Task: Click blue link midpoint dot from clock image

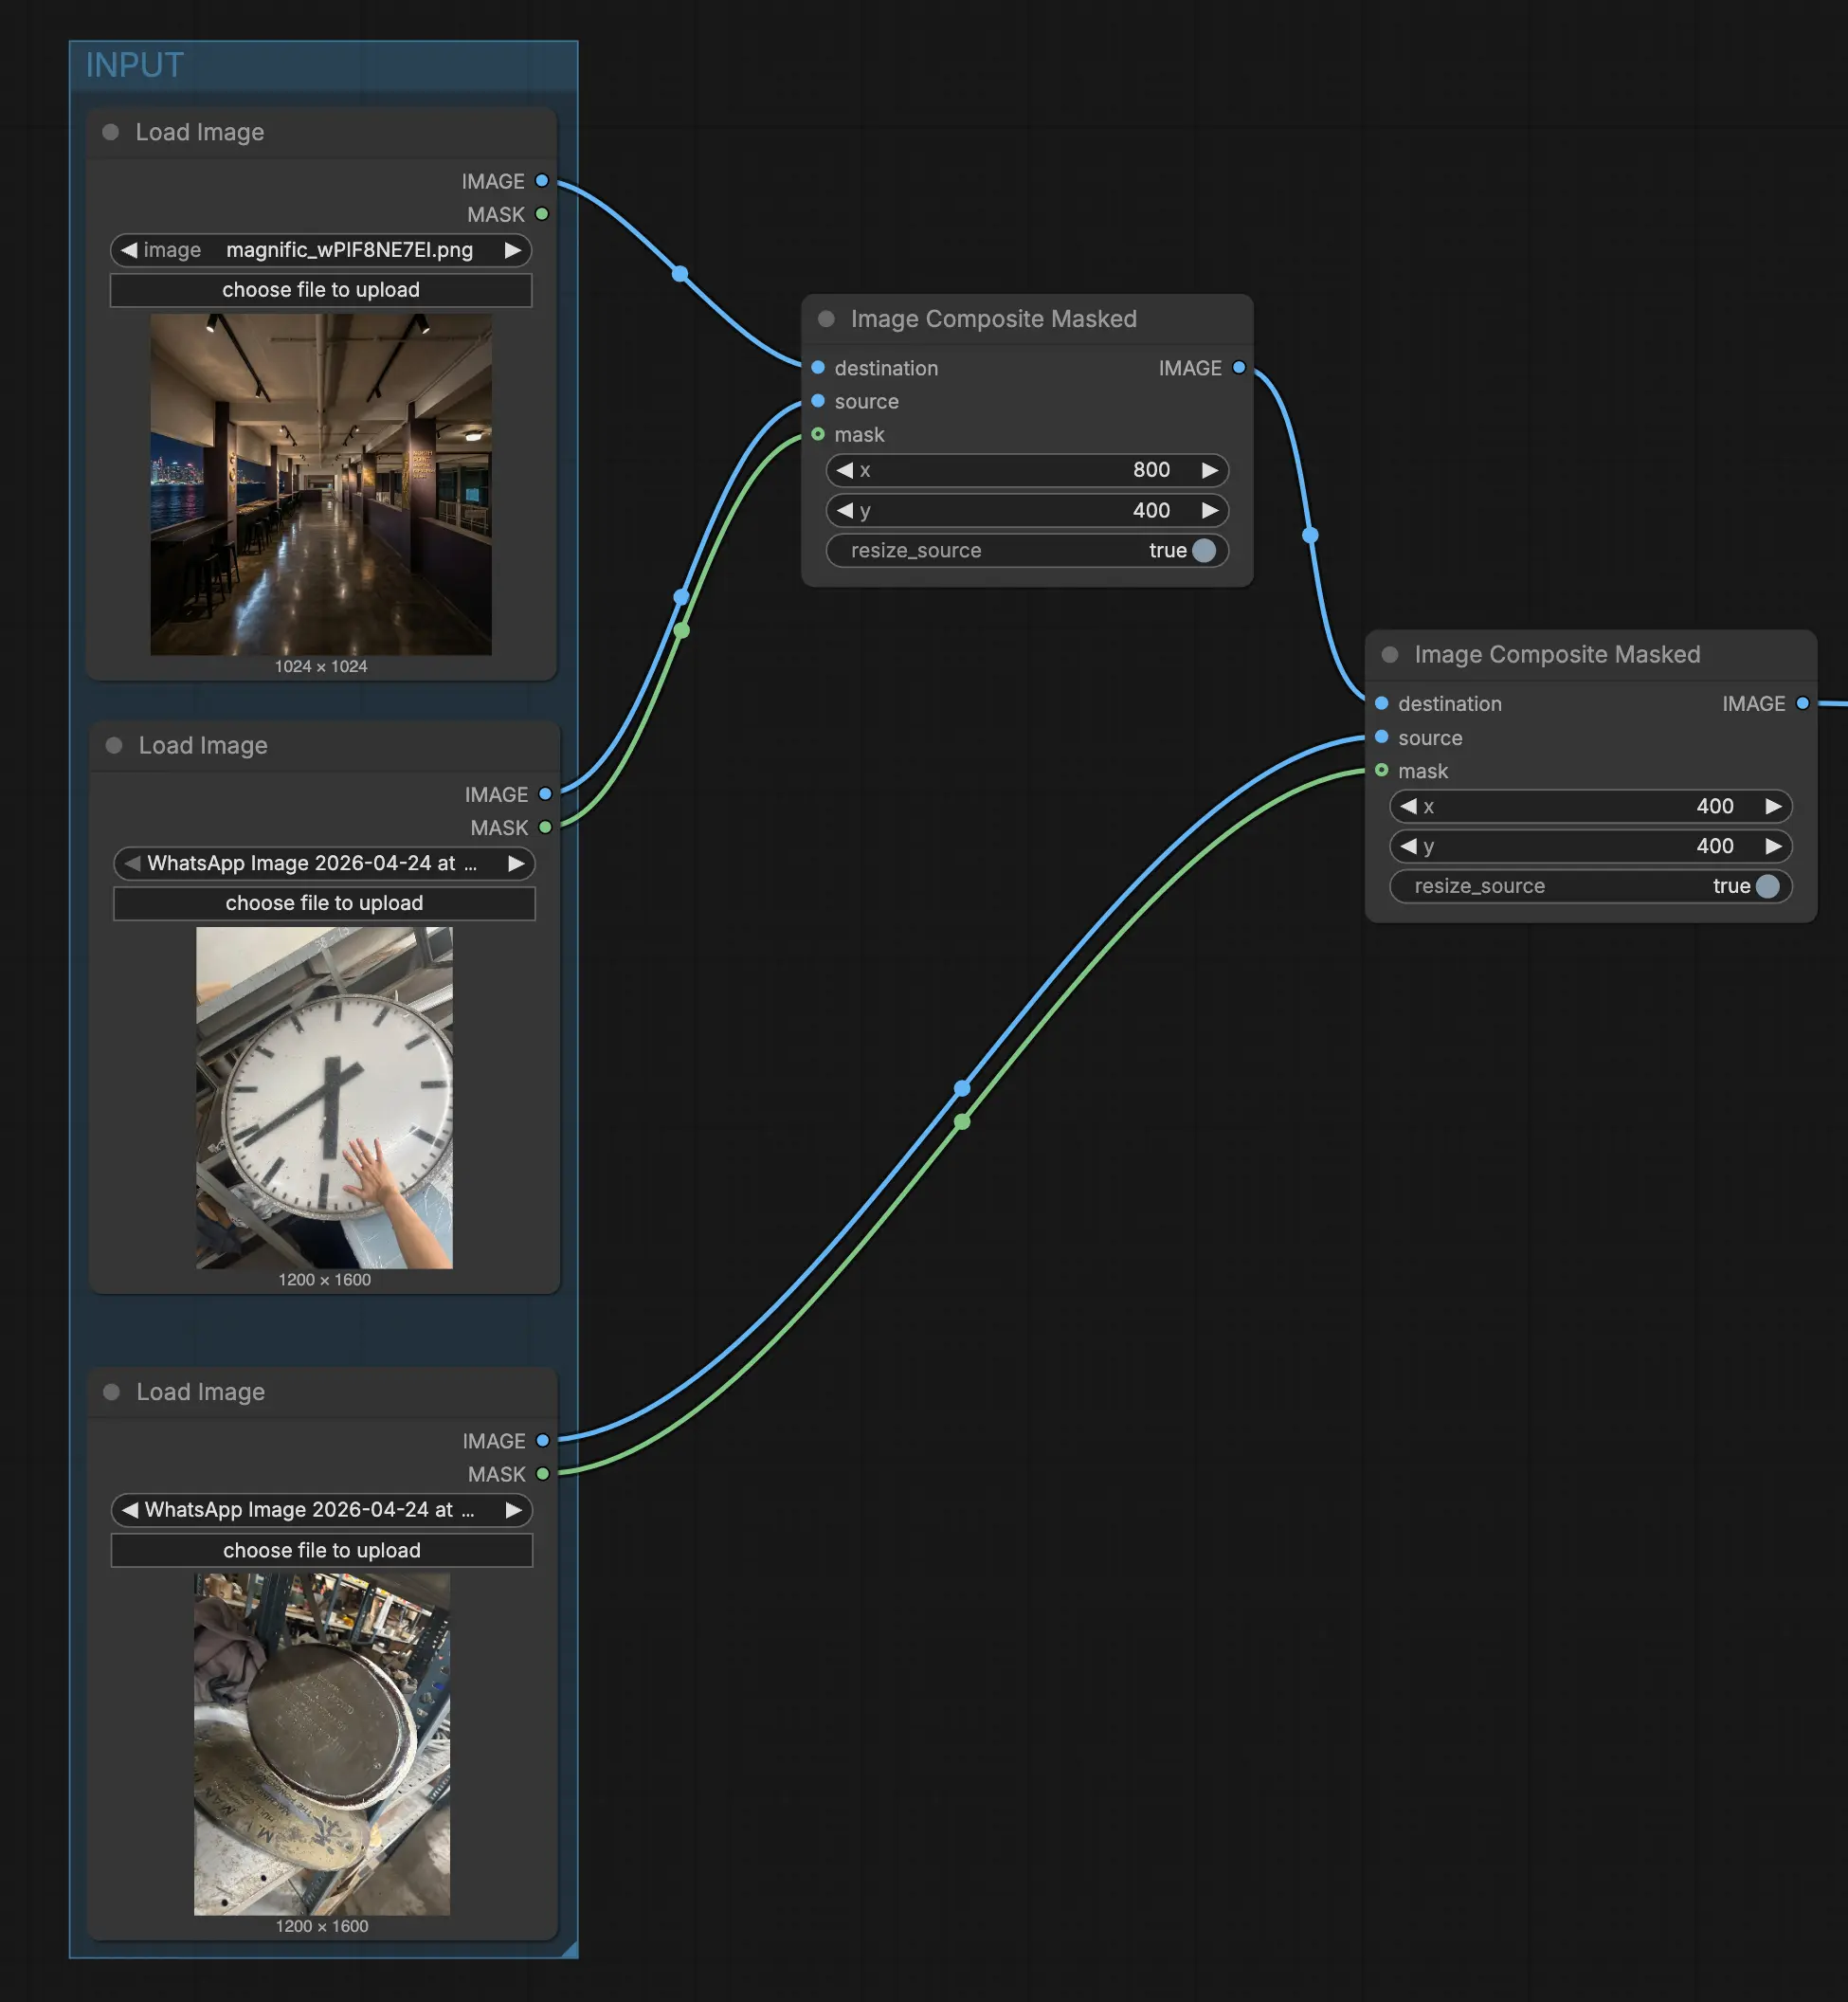Action: pyautogui.click(x=681, y=597)
